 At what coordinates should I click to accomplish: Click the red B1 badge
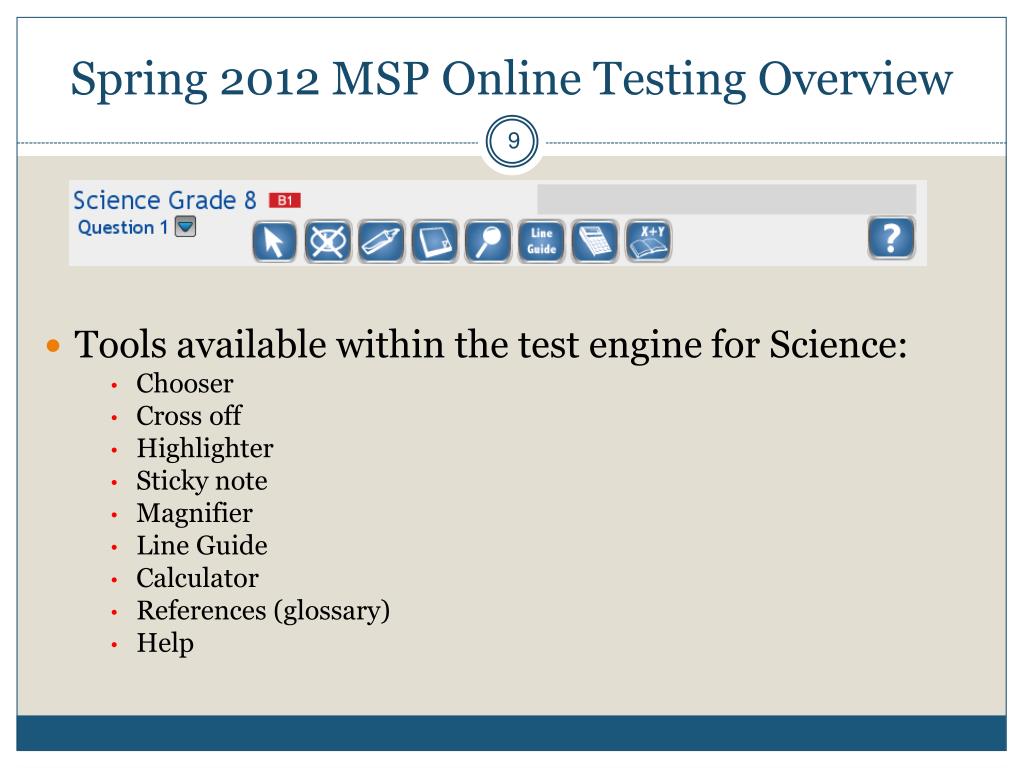(285, 200)
